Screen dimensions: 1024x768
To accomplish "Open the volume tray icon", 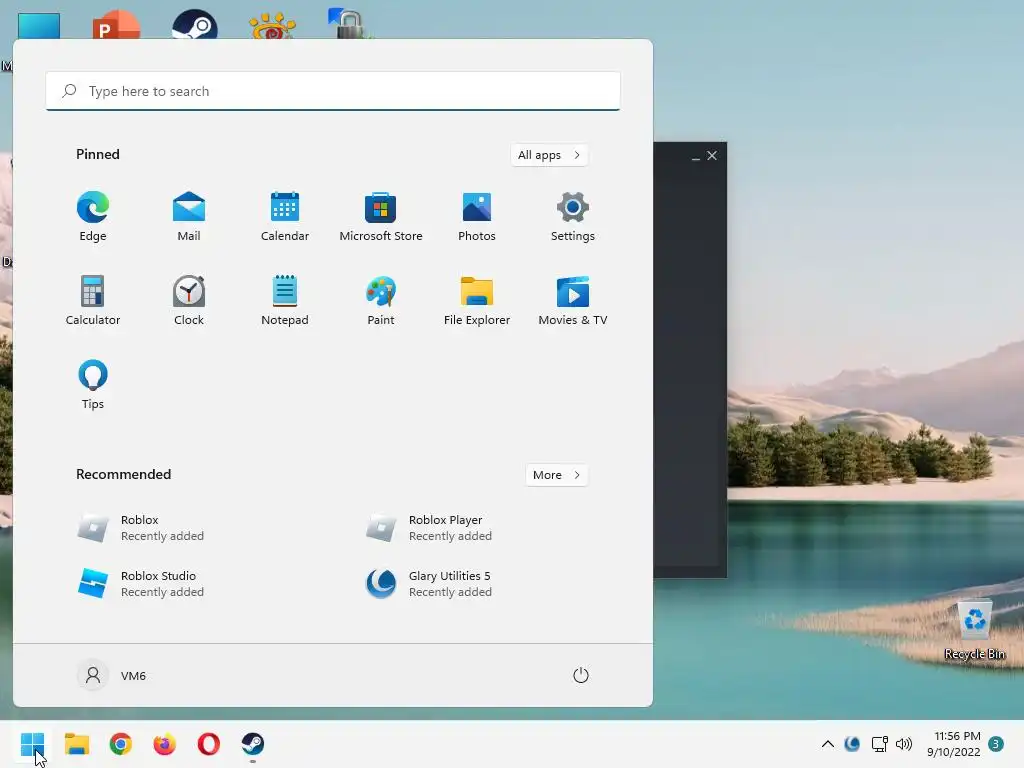I will click(x=904, y=744).
